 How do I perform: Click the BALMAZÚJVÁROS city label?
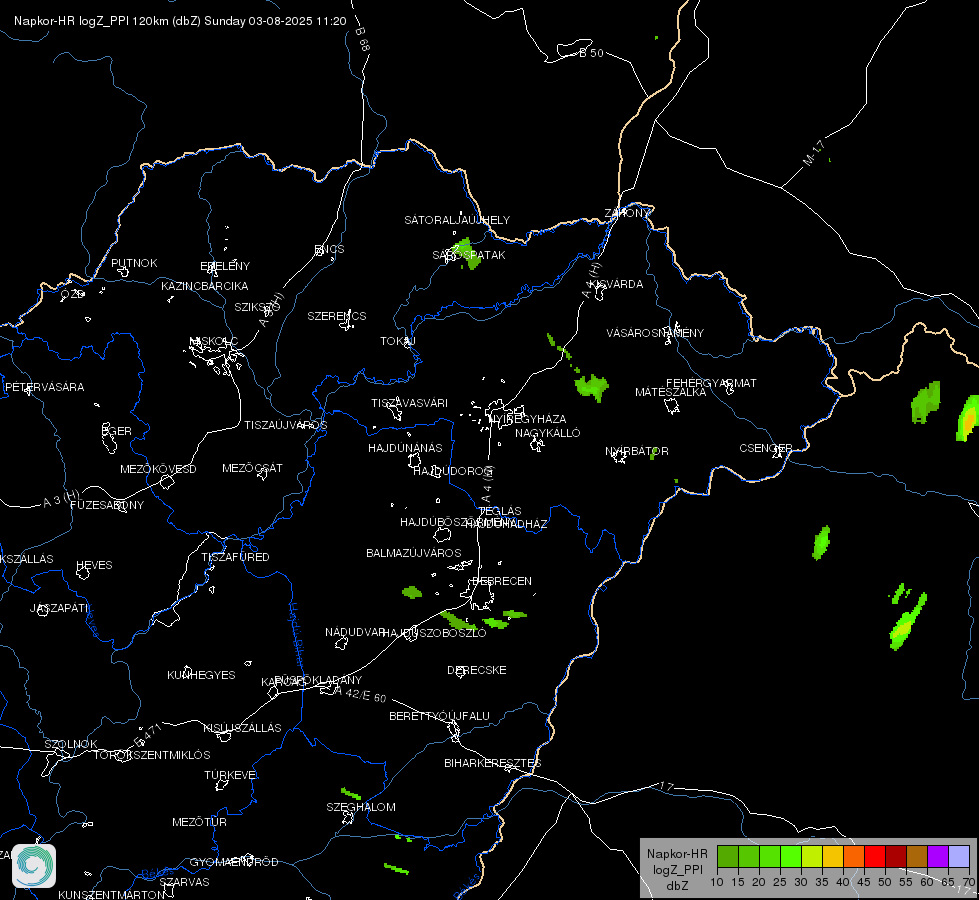(x=413, y=553)
